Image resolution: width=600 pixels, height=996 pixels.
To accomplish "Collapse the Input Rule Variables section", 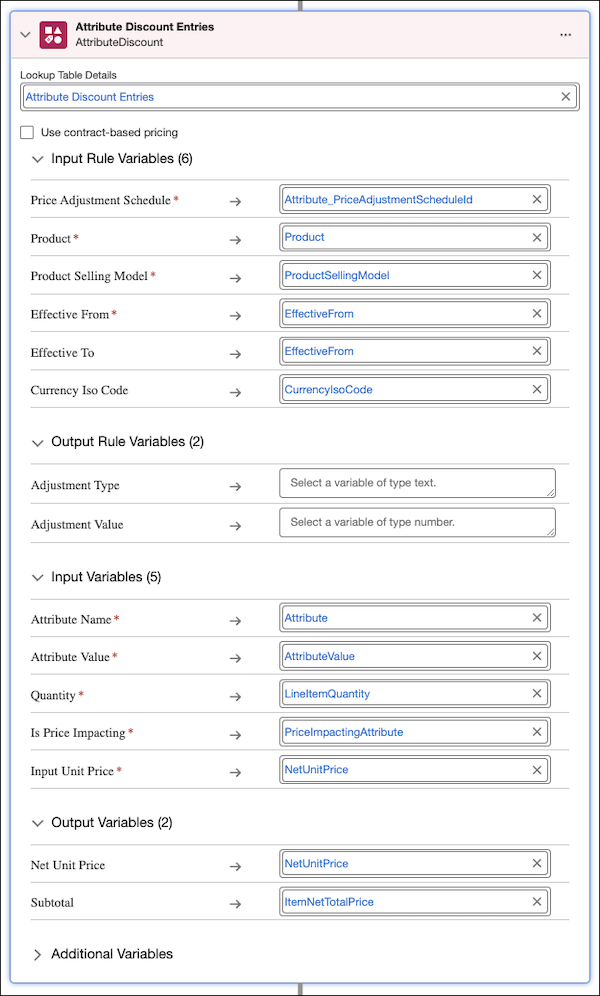I will pos(38,158).
